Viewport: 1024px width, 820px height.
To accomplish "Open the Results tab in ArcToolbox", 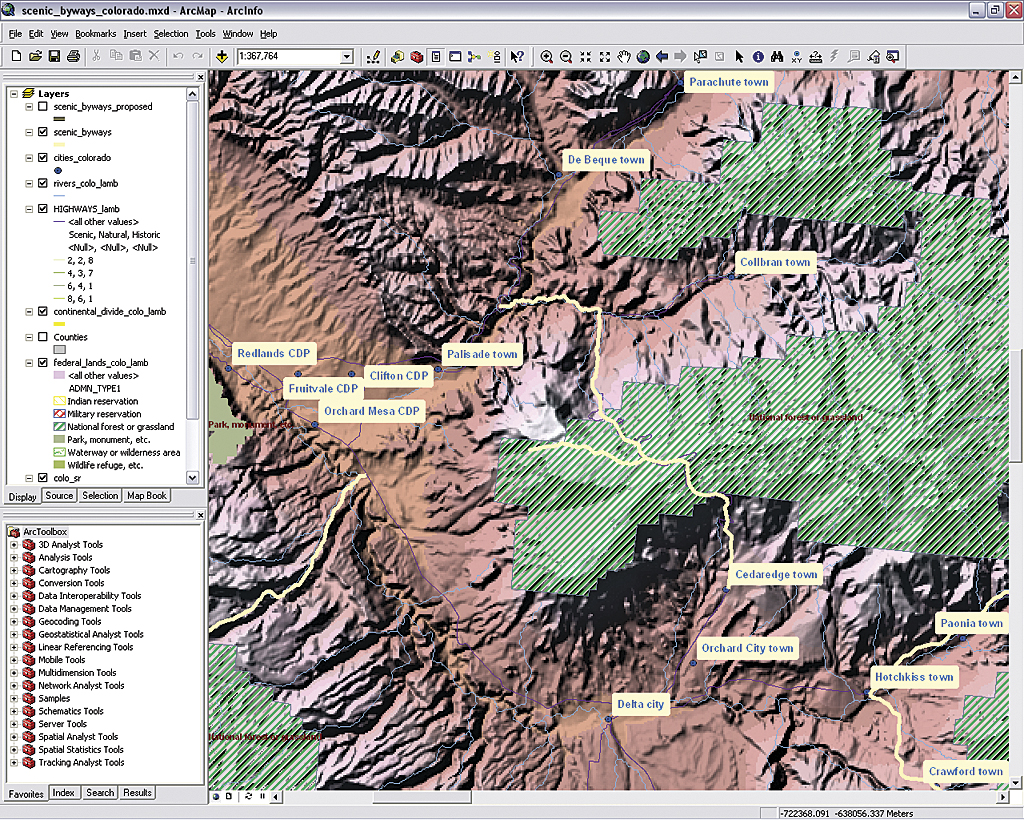I will (x=137, y=793).
